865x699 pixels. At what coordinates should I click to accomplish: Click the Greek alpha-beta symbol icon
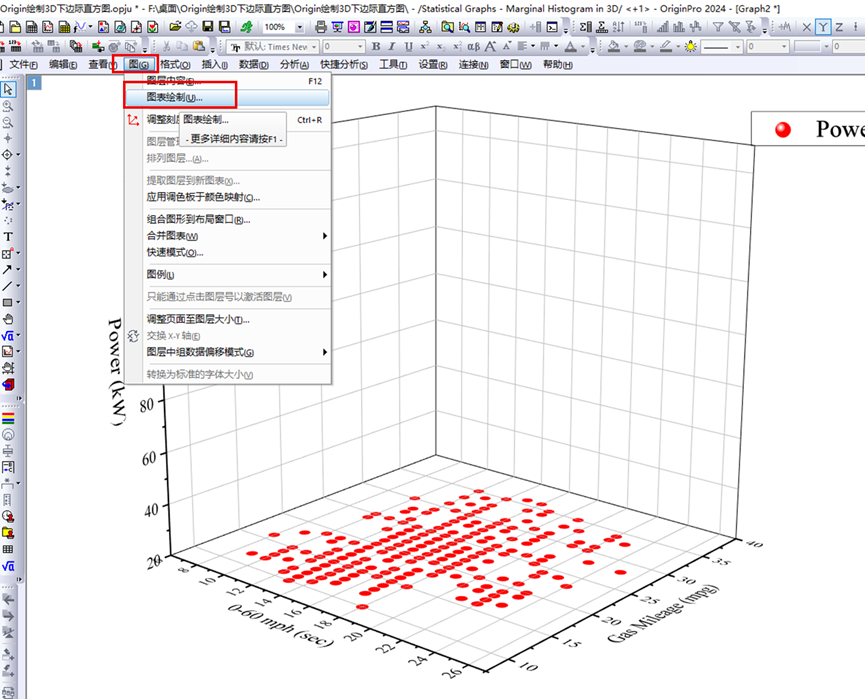473,46
